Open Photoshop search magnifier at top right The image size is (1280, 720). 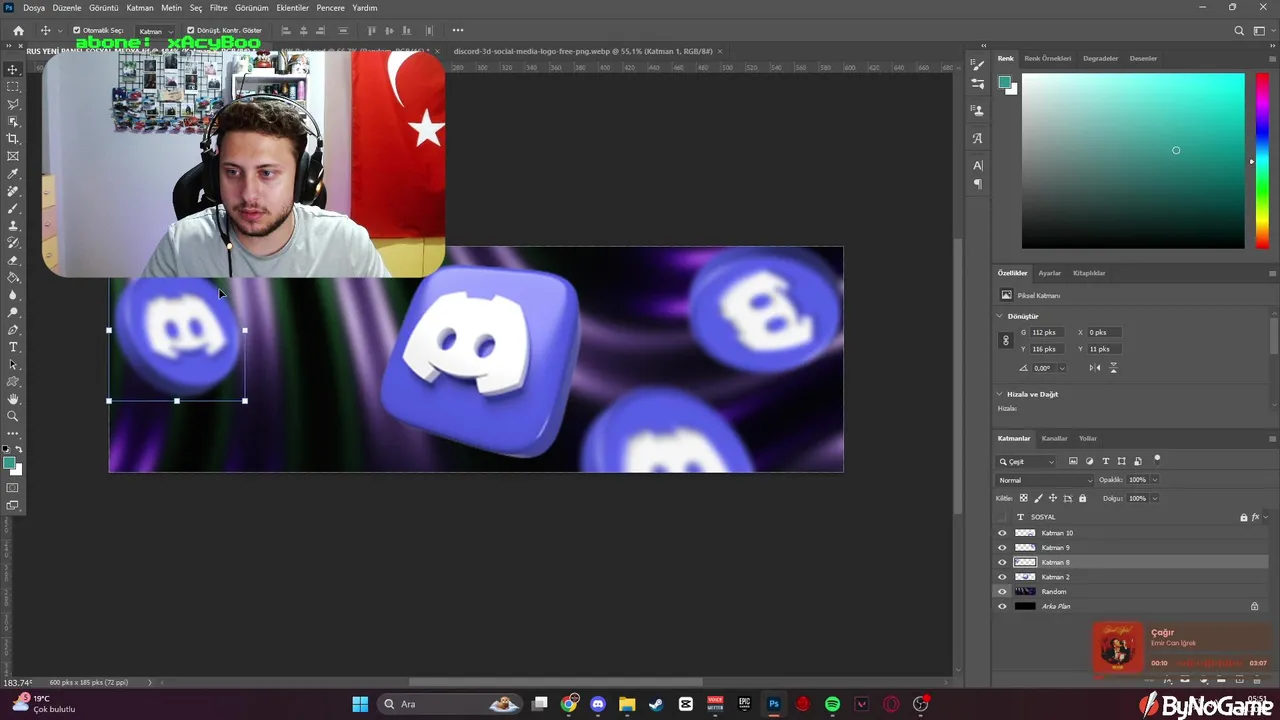coord(1239,31)
